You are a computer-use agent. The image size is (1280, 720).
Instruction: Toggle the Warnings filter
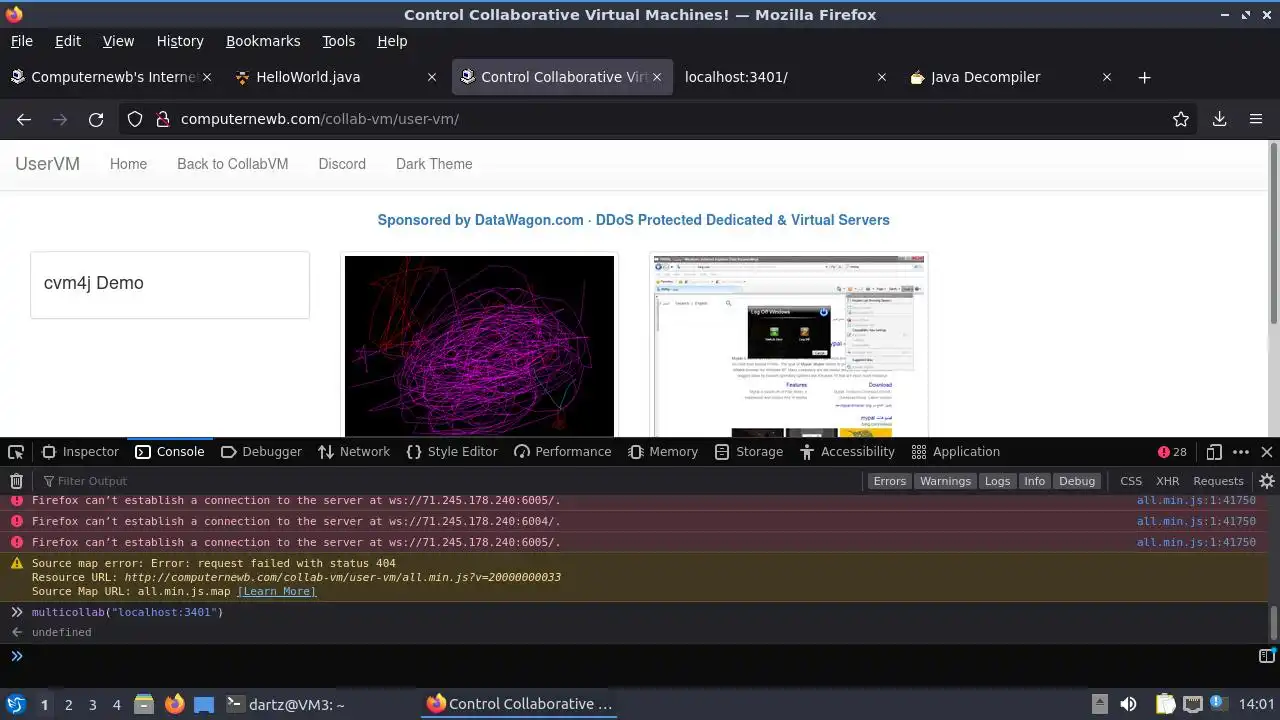click(945, 481)
